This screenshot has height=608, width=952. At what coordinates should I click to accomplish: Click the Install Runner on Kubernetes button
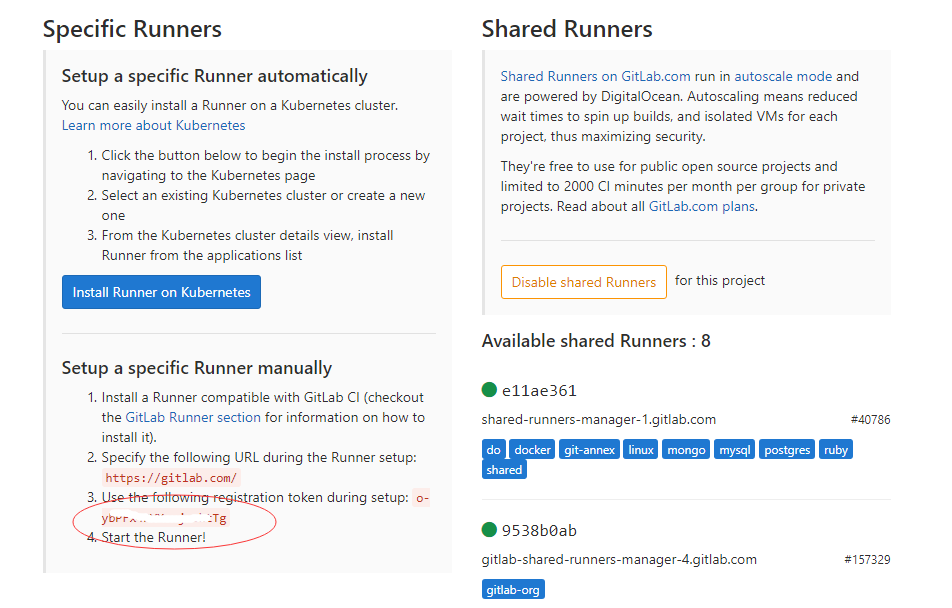coord(162,292)
